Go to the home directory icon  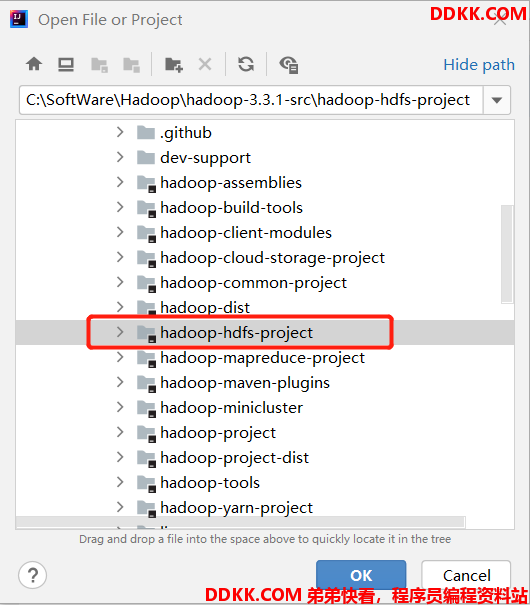[34, 64]
